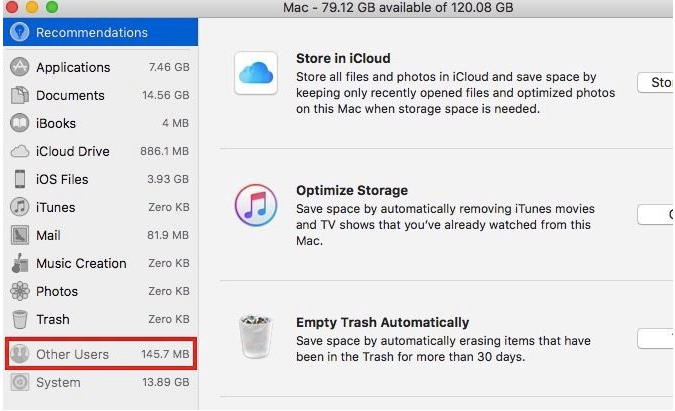Select the System sidebar entry
This screenshot has width=675, height=411.
(100, 382)
